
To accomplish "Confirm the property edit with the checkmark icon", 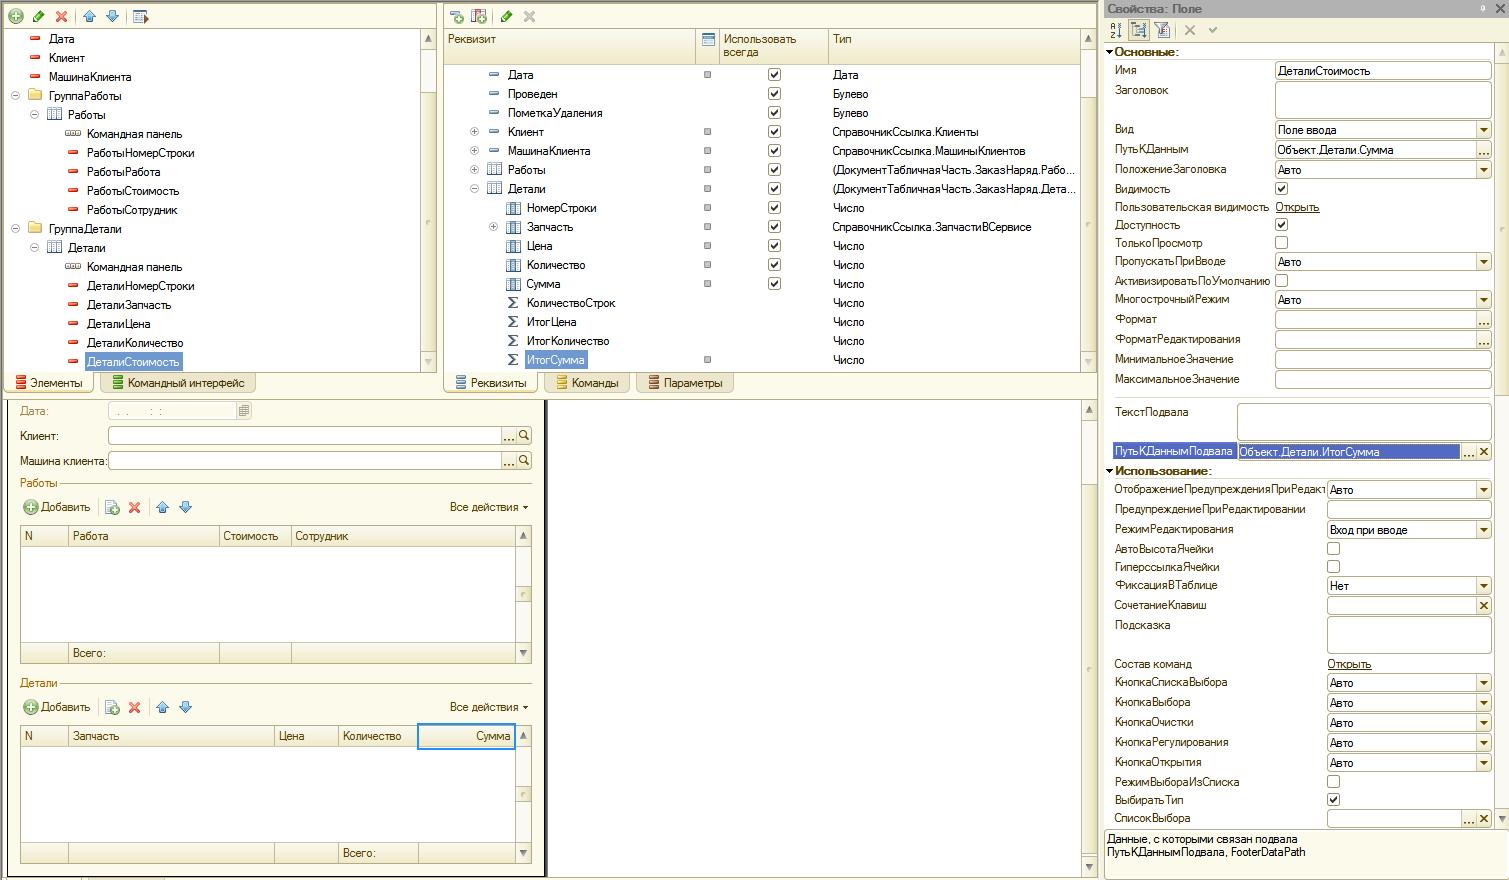I will point(1213,30).
